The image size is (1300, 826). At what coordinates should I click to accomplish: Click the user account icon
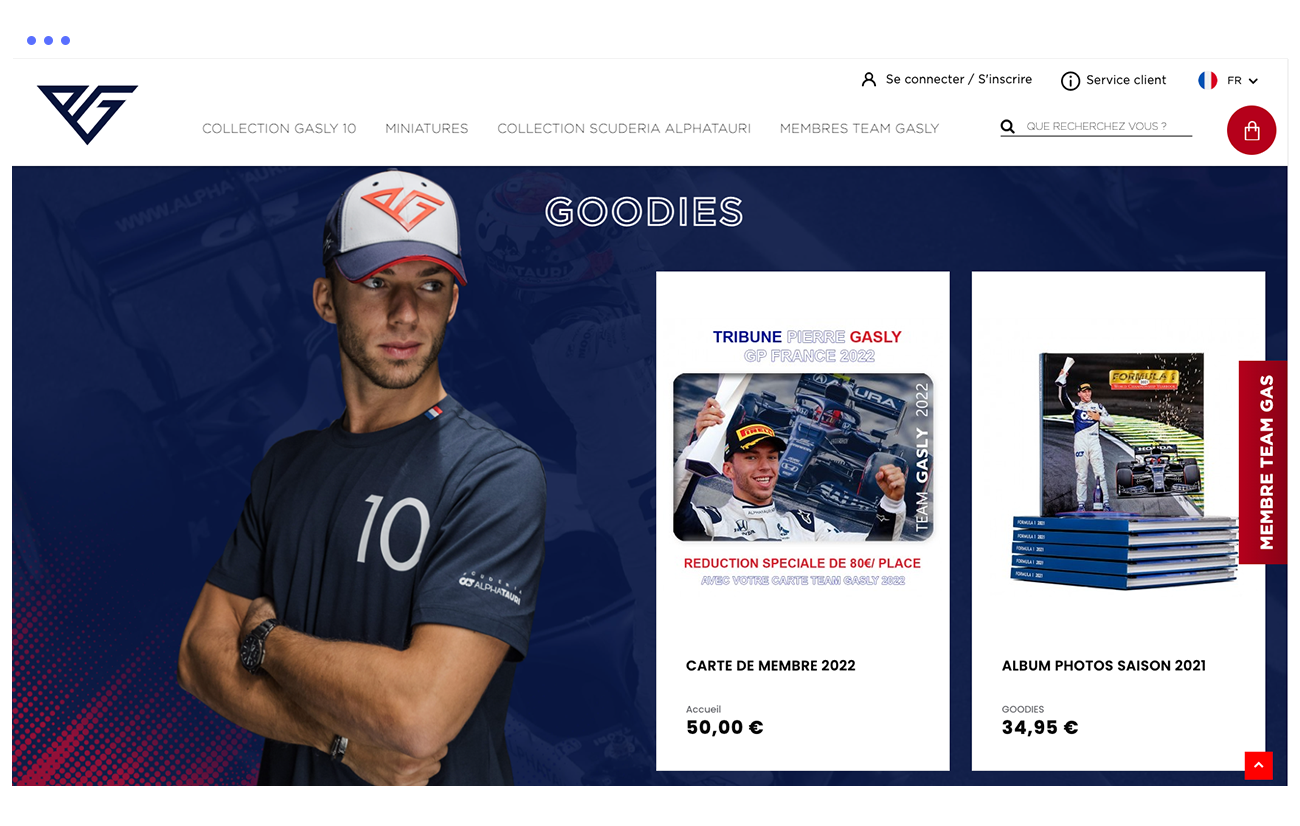click(x=869, y=79)
